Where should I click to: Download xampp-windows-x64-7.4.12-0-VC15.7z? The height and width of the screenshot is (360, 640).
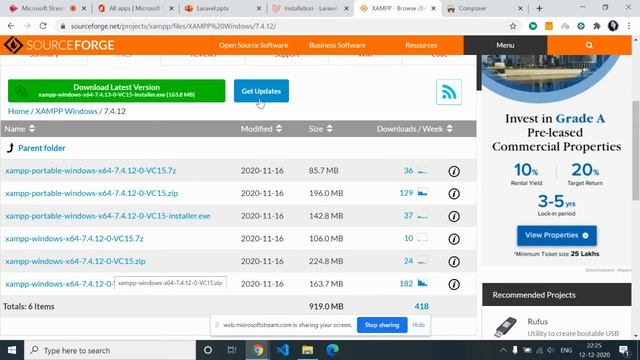pos(74,238)
